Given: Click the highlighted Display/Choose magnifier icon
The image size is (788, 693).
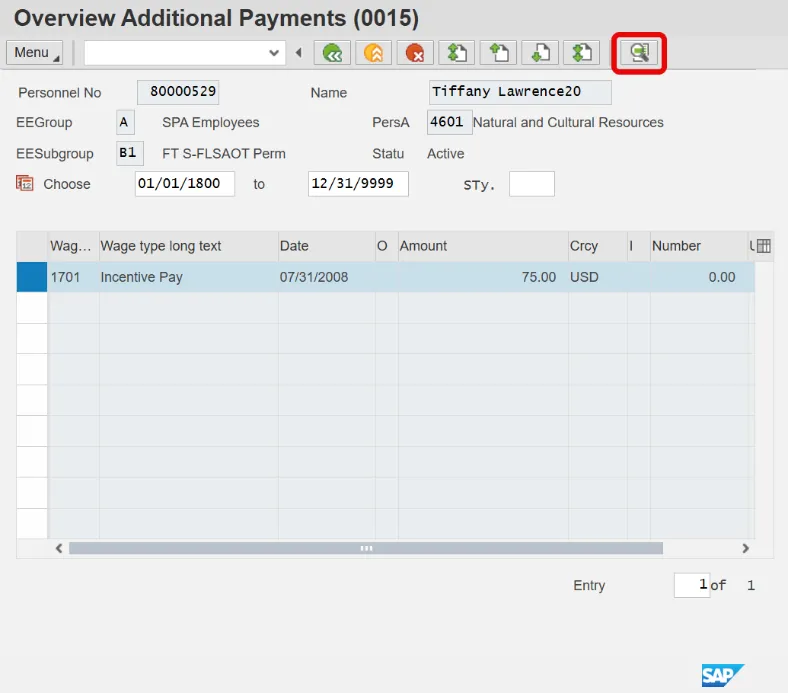Looking at the screenshot, I should 639,53.
